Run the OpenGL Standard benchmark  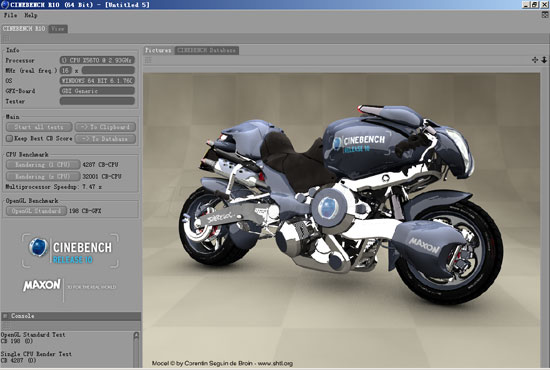36,211
